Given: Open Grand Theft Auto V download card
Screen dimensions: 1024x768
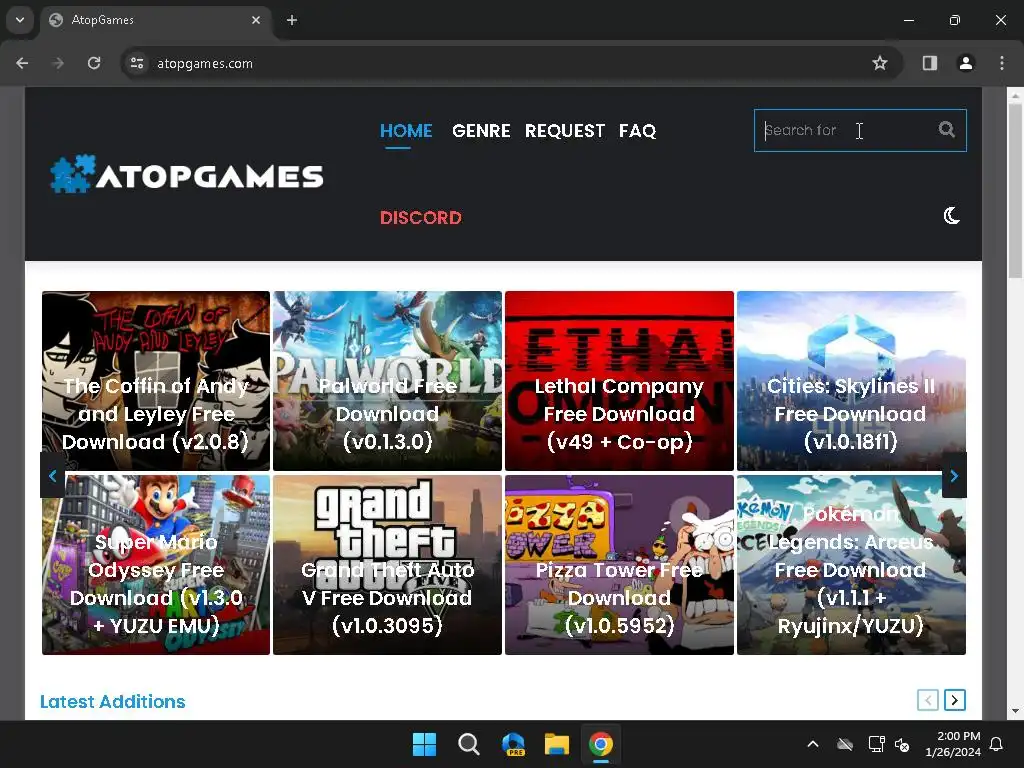Looking at the screenshot, I should [x=387, y=565].
